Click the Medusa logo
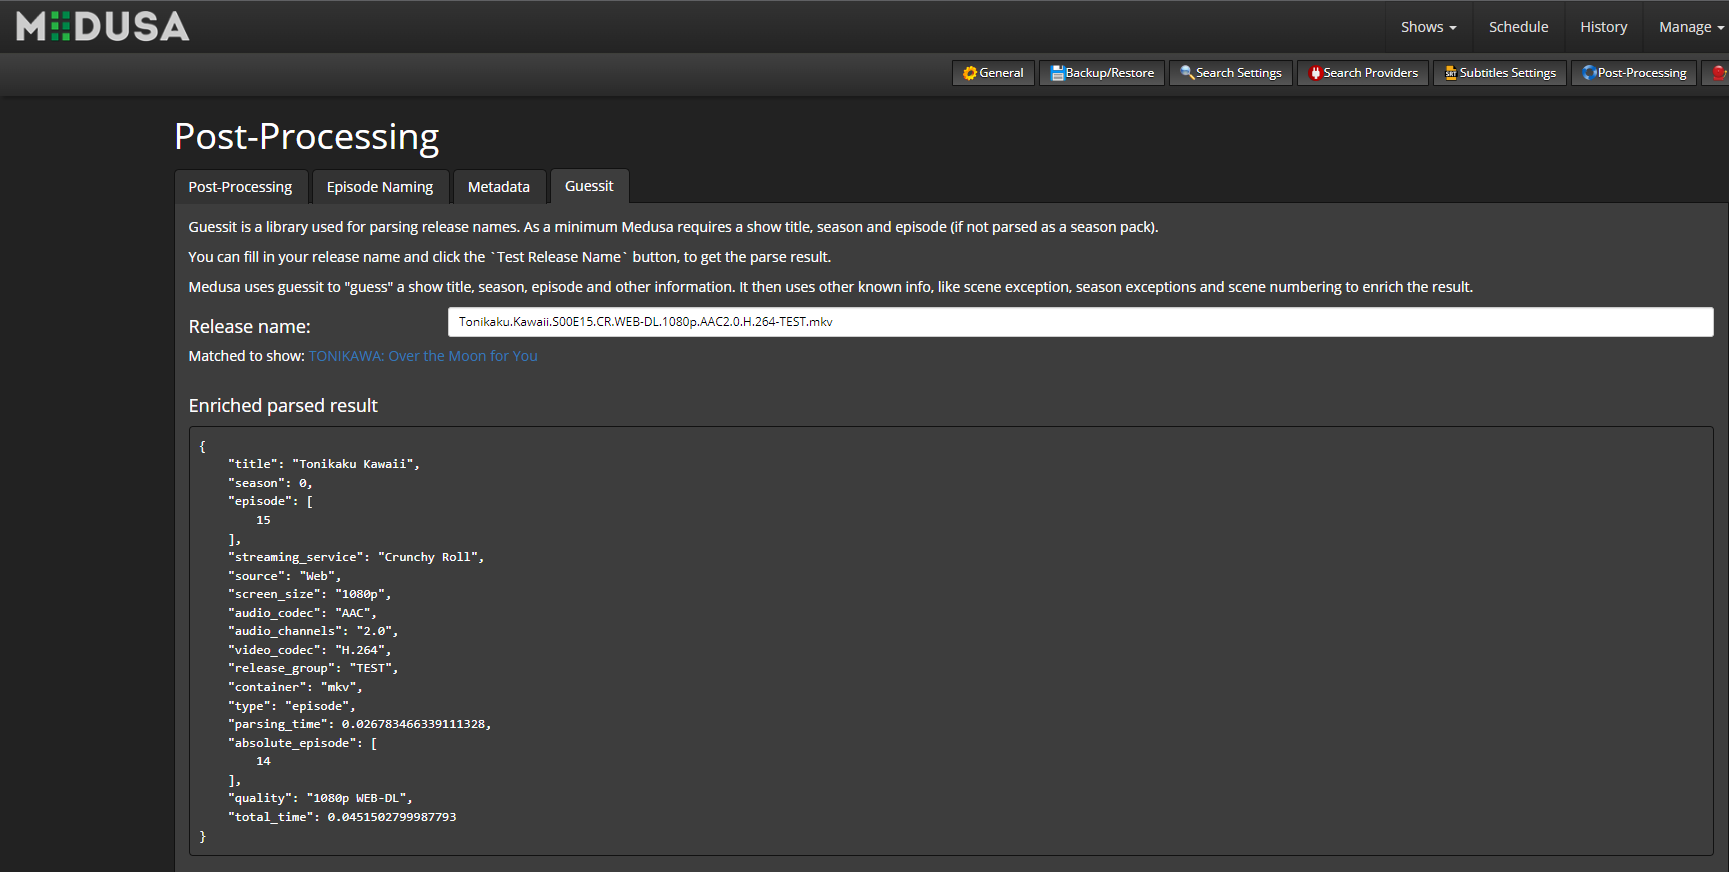This screenshot has width=1729, height=872. pos(103,27)
